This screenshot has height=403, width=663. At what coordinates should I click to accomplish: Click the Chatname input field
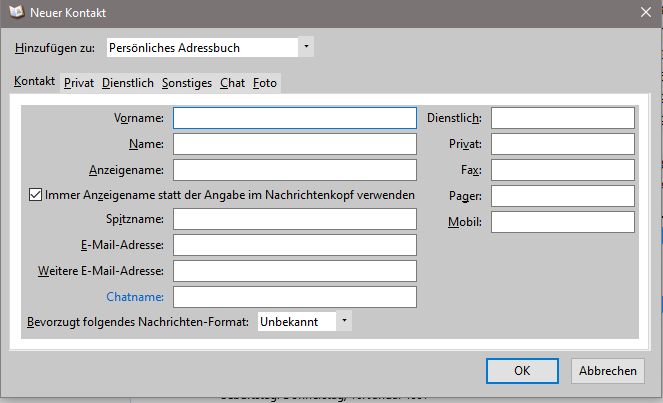pos(294,296)
